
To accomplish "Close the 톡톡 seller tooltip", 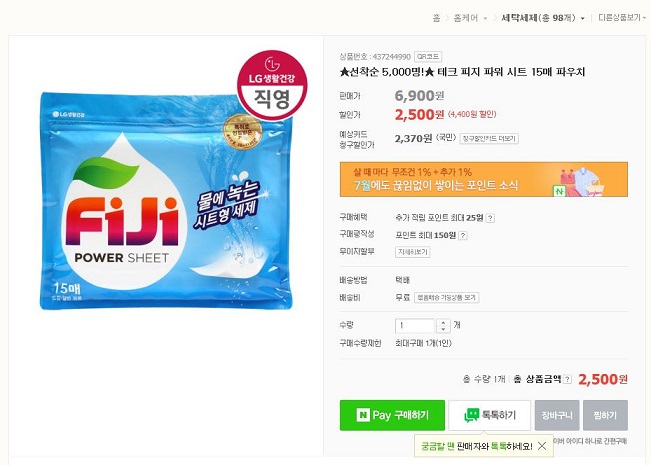I will 542,446.
